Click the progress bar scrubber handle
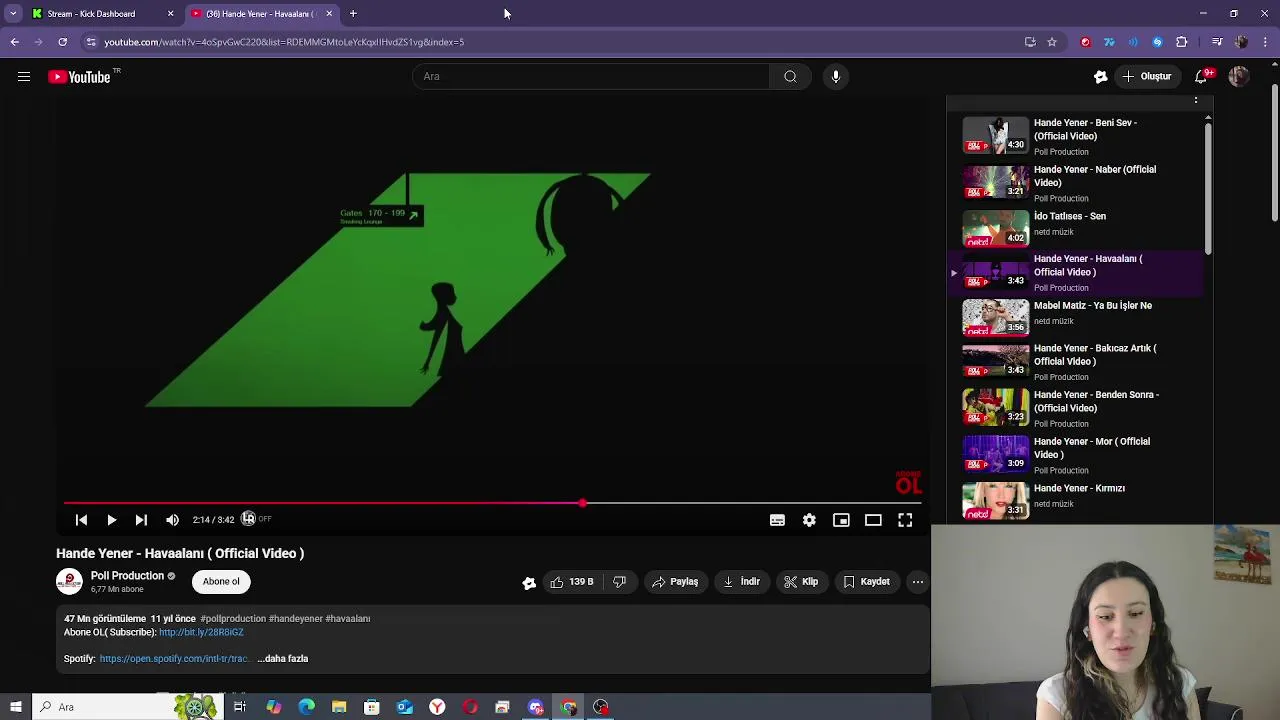This screenshot has height=720, width=1280. [582, 503]
